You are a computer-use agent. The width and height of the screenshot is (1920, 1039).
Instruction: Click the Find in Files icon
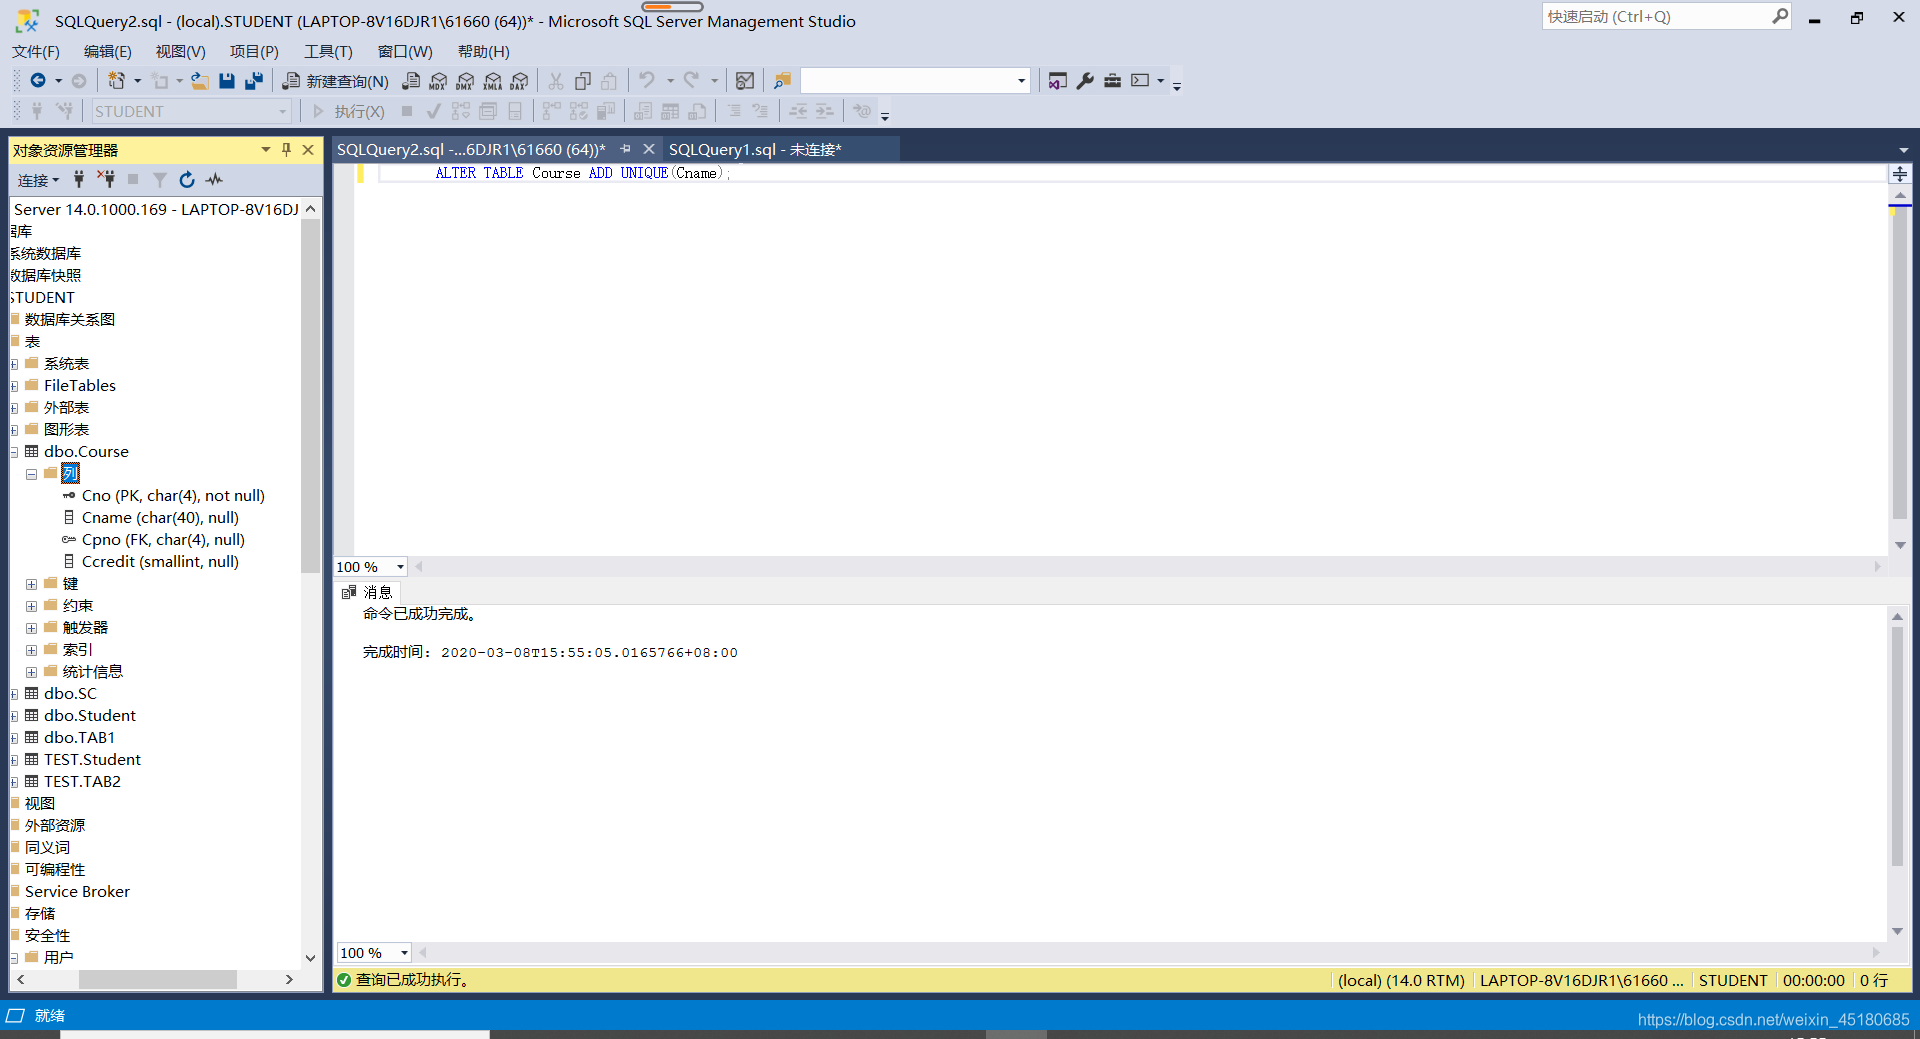pyautogui.click(x=783, y=81)
